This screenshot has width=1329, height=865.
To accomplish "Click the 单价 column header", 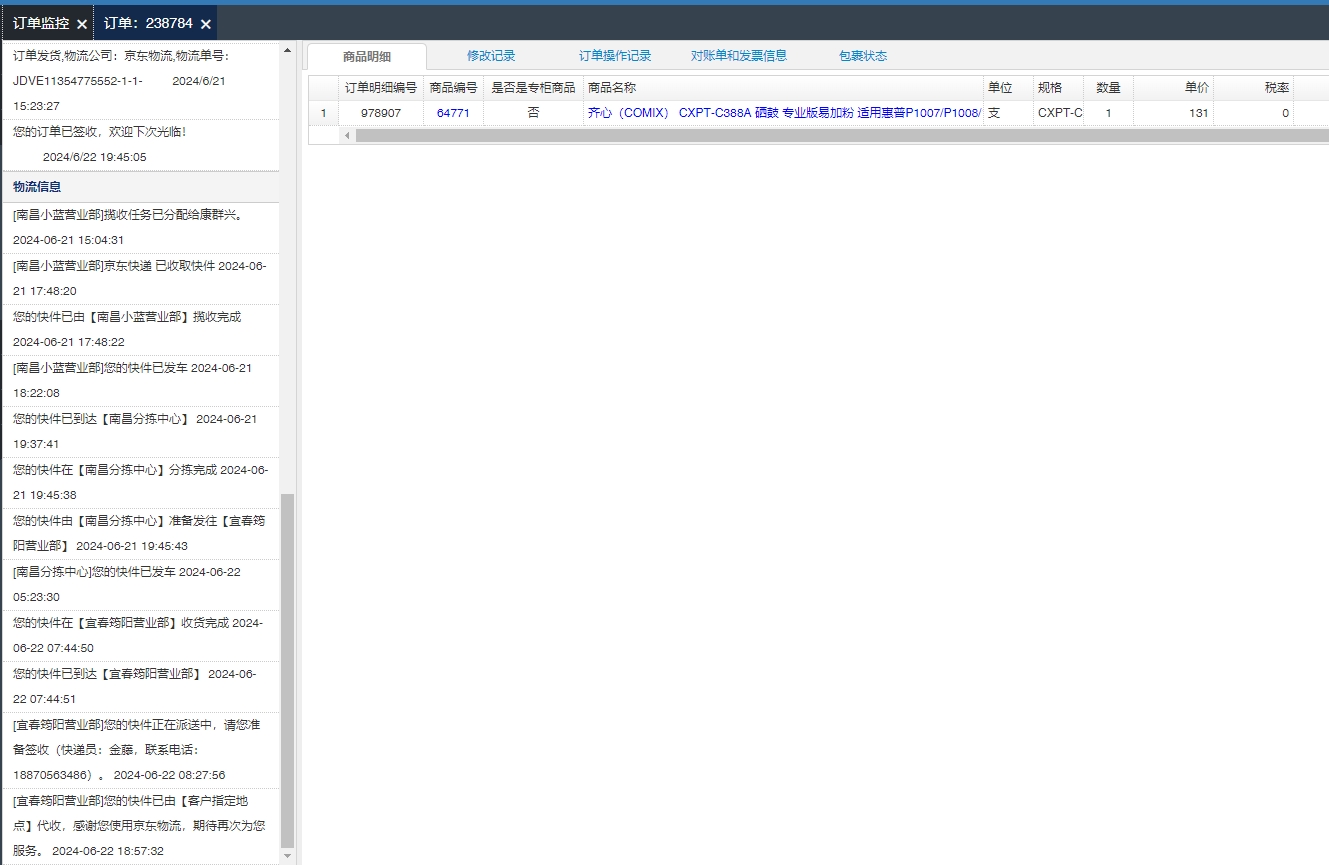I will (x=1174, y=88).
